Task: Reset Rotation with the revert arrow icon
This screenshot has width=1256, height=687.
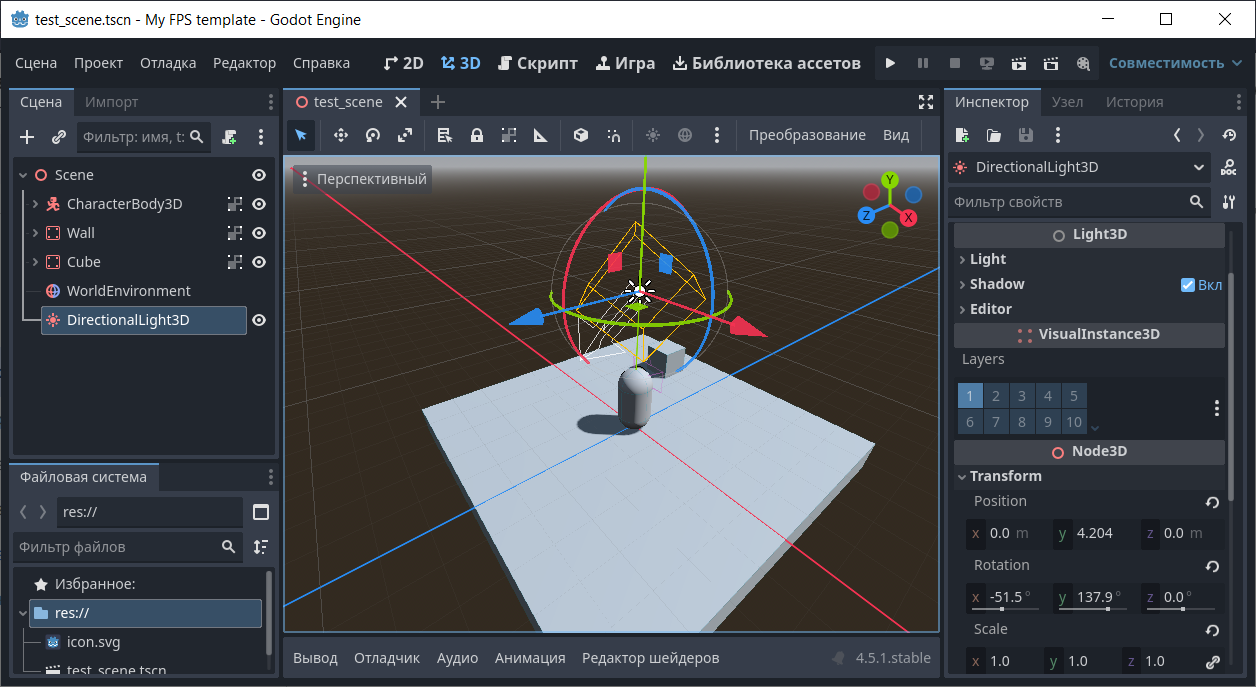Action: 1212,566
